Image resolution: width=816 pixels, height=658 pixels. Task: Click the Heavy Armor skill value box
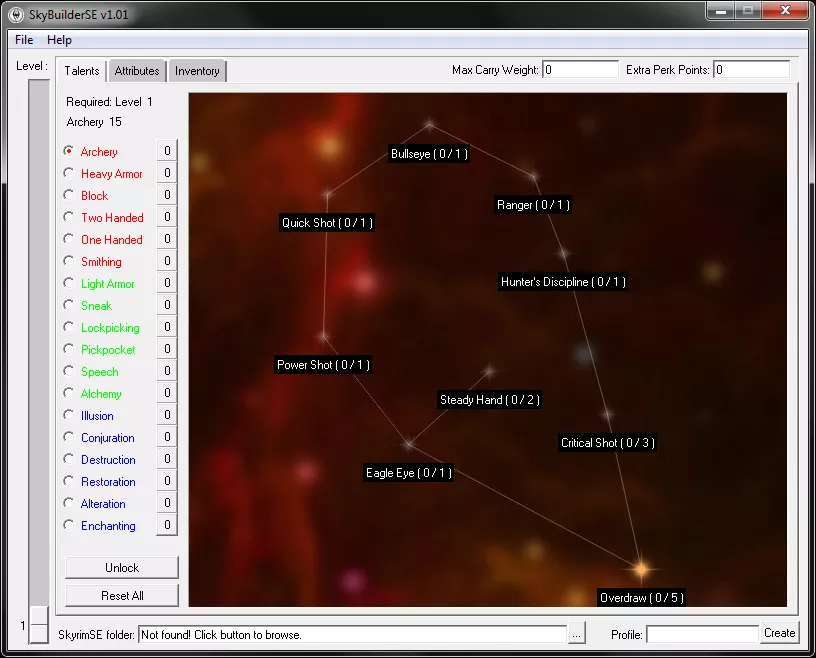pos(167,172)
